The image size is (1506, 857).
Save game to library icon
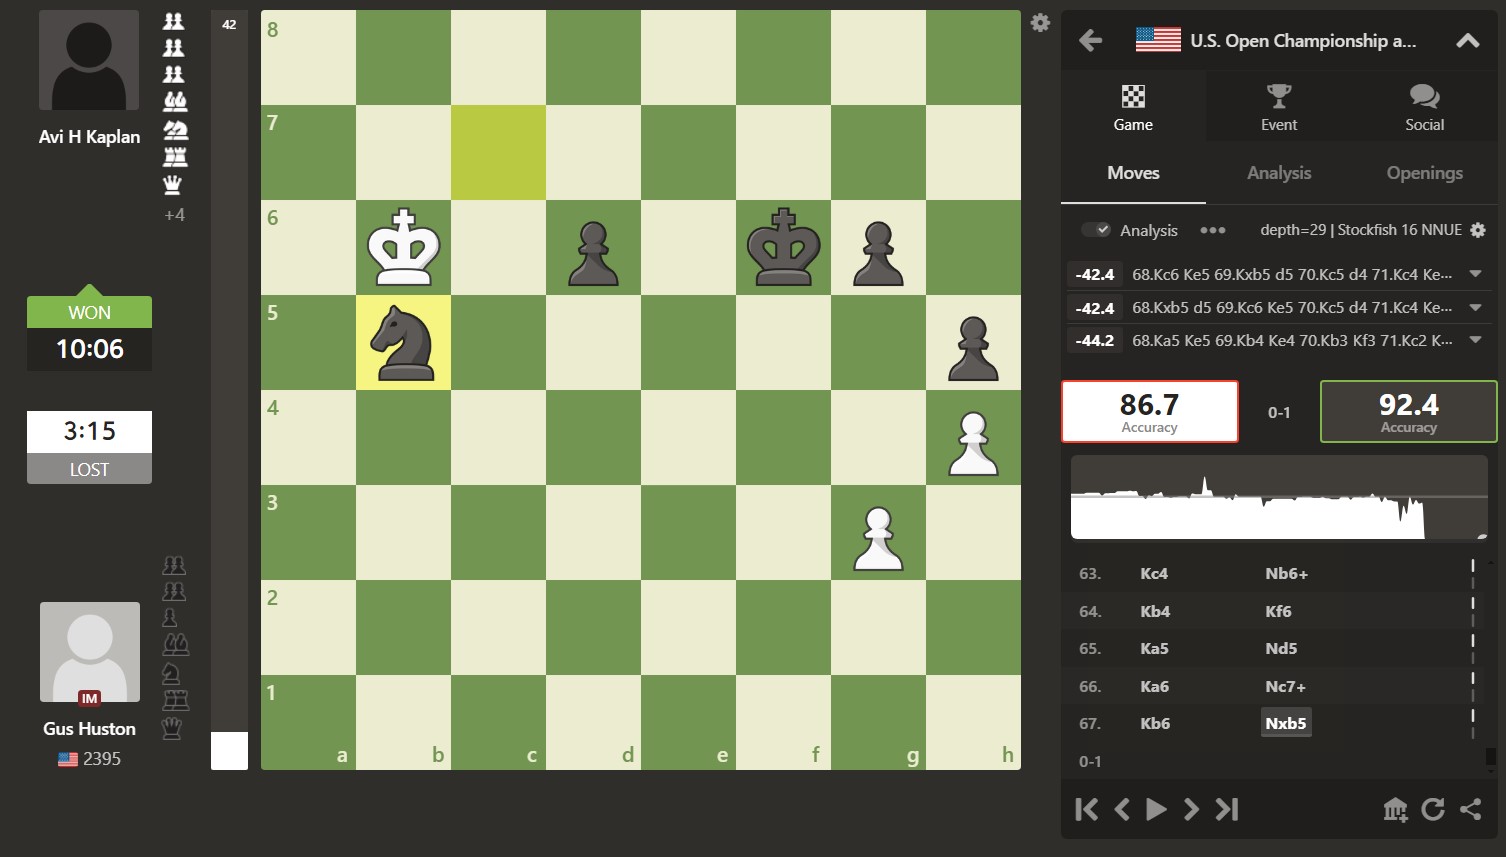point(1395,809)
